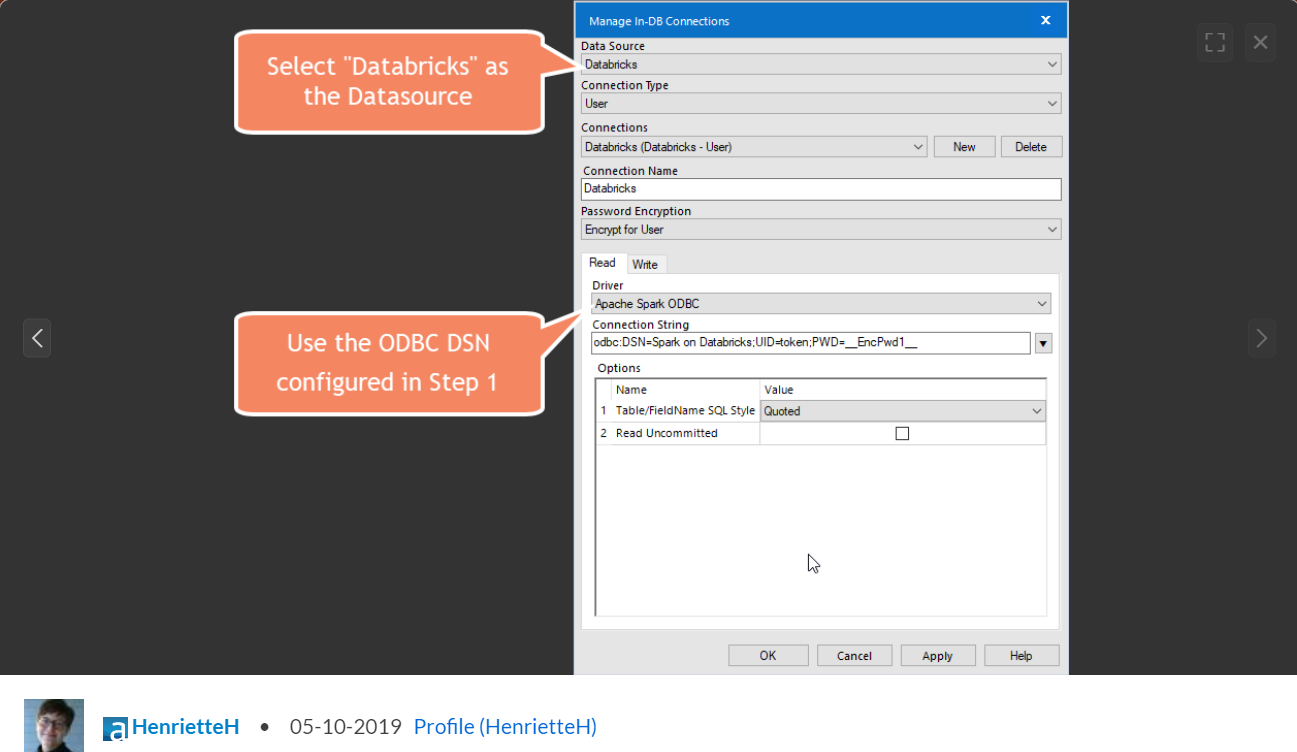Switch to the Write tab
This screenshot has width=1297, height=752.
click(646, 264)
